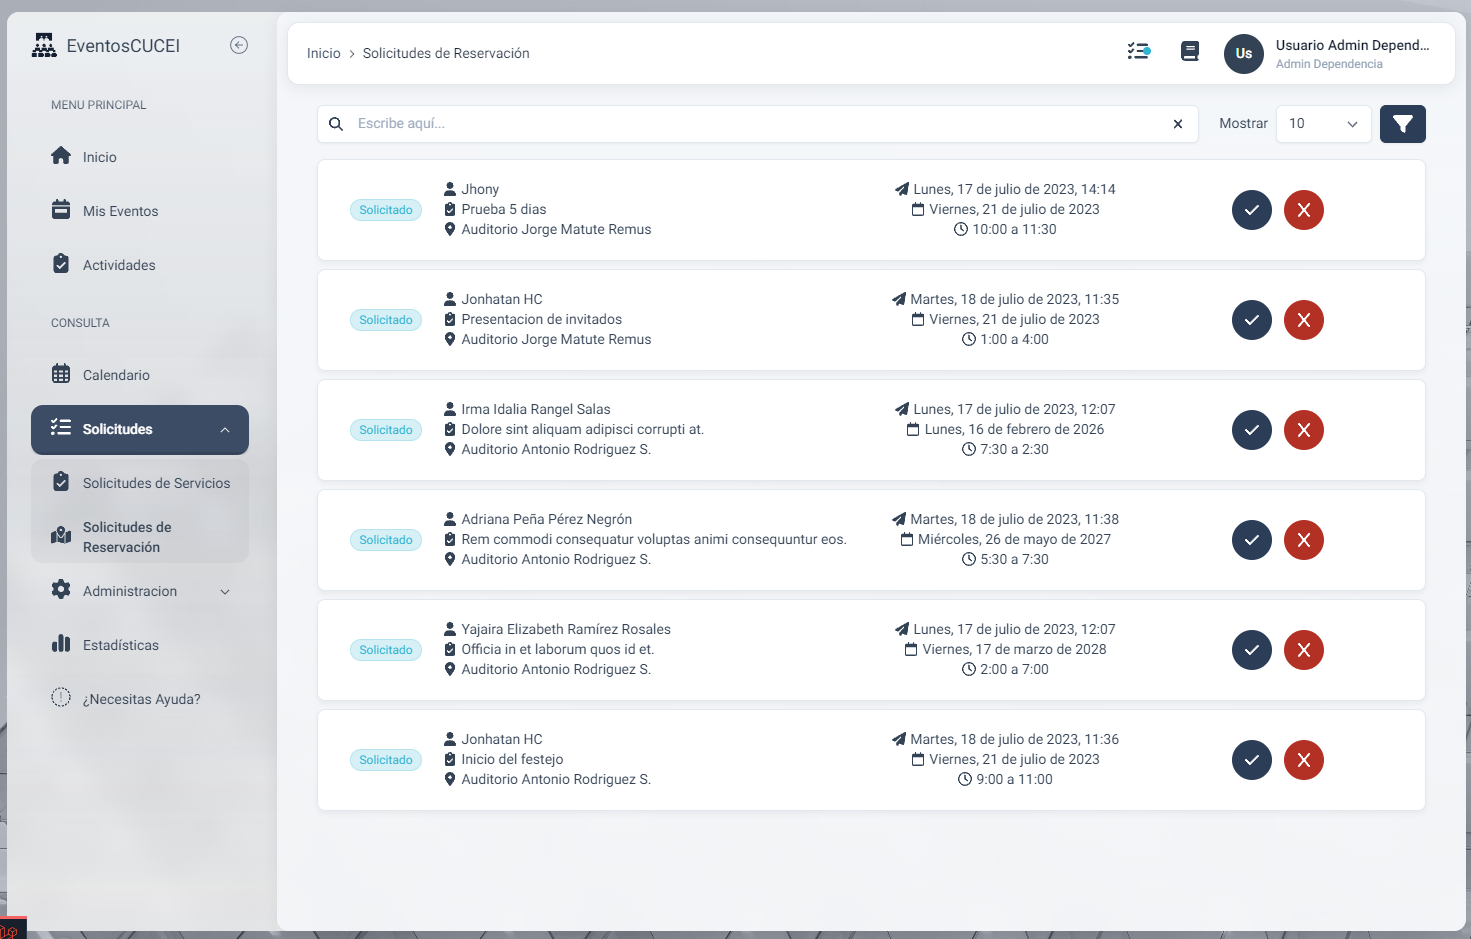
Task: Go to Mis Eventos in sidebar
Action: 120,211
